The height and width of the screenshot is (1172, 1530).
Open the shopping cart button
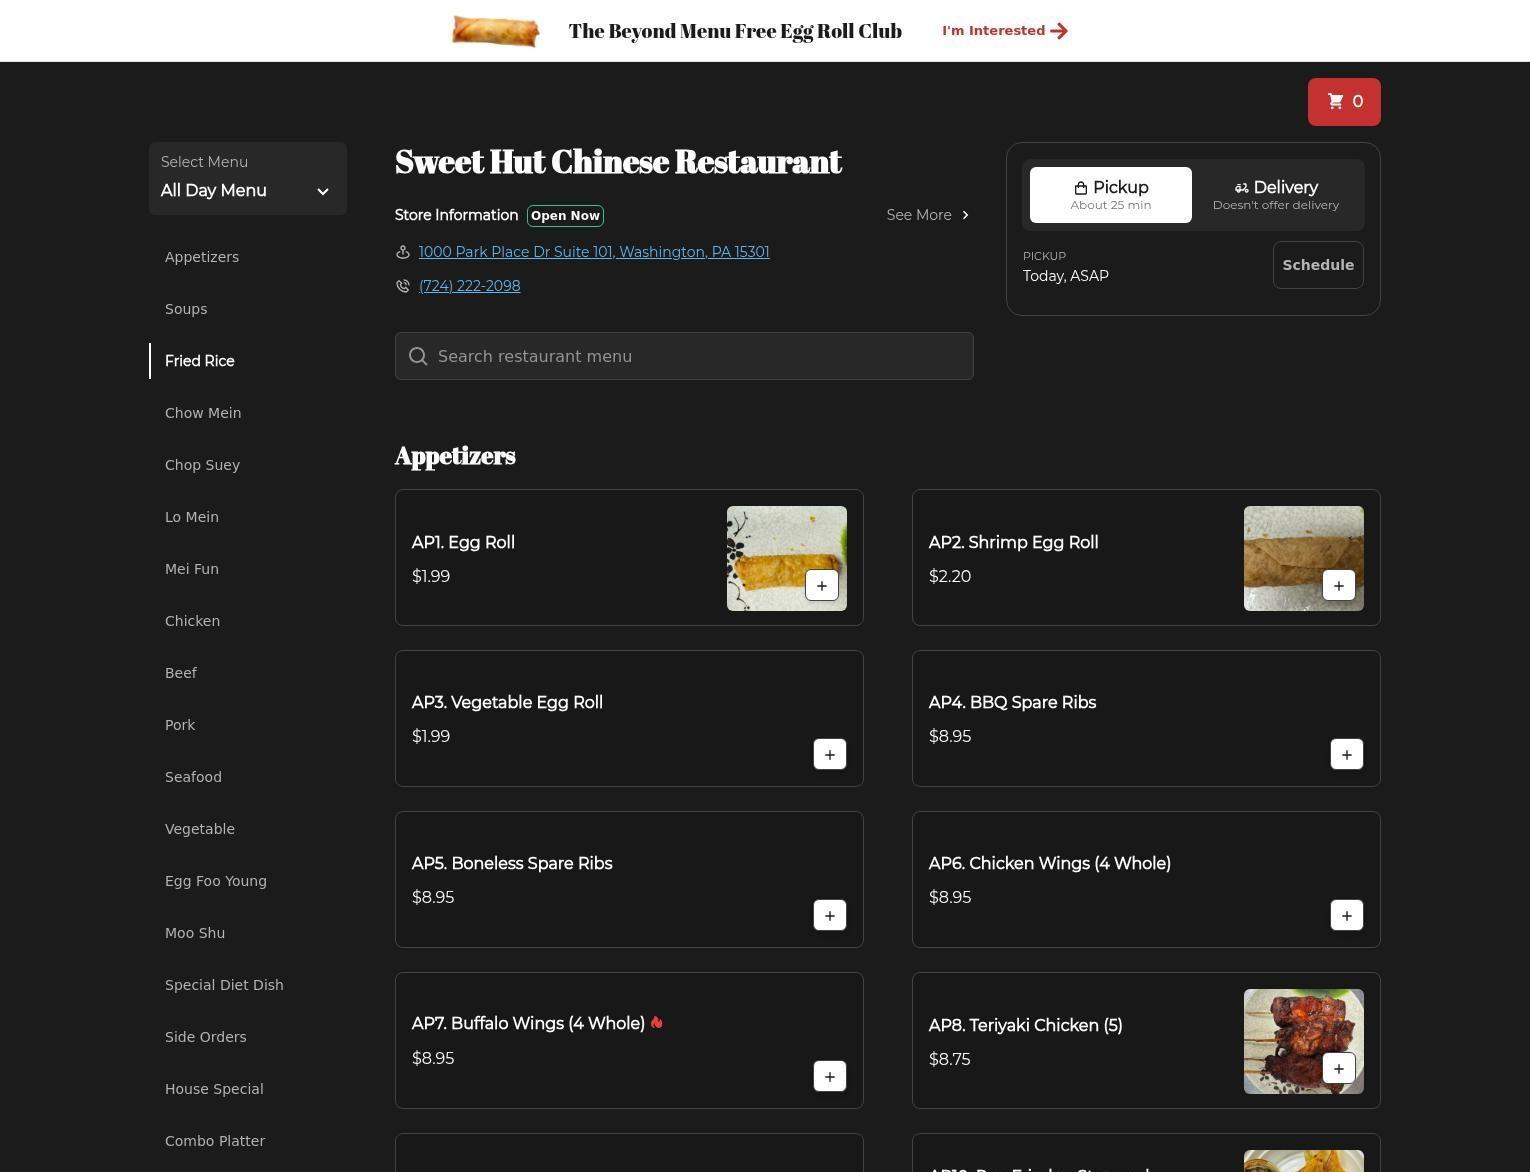pyautogui.click(x=1343, y=102)
